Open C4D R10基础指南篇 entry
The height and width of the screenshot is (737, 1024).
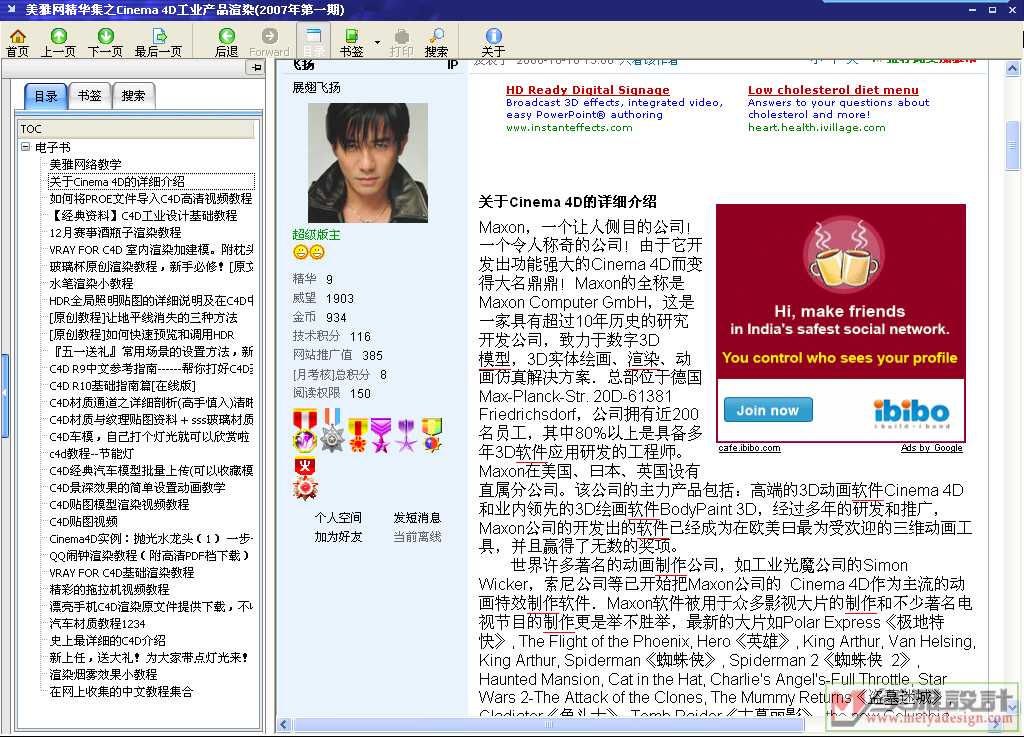[123, 386]
